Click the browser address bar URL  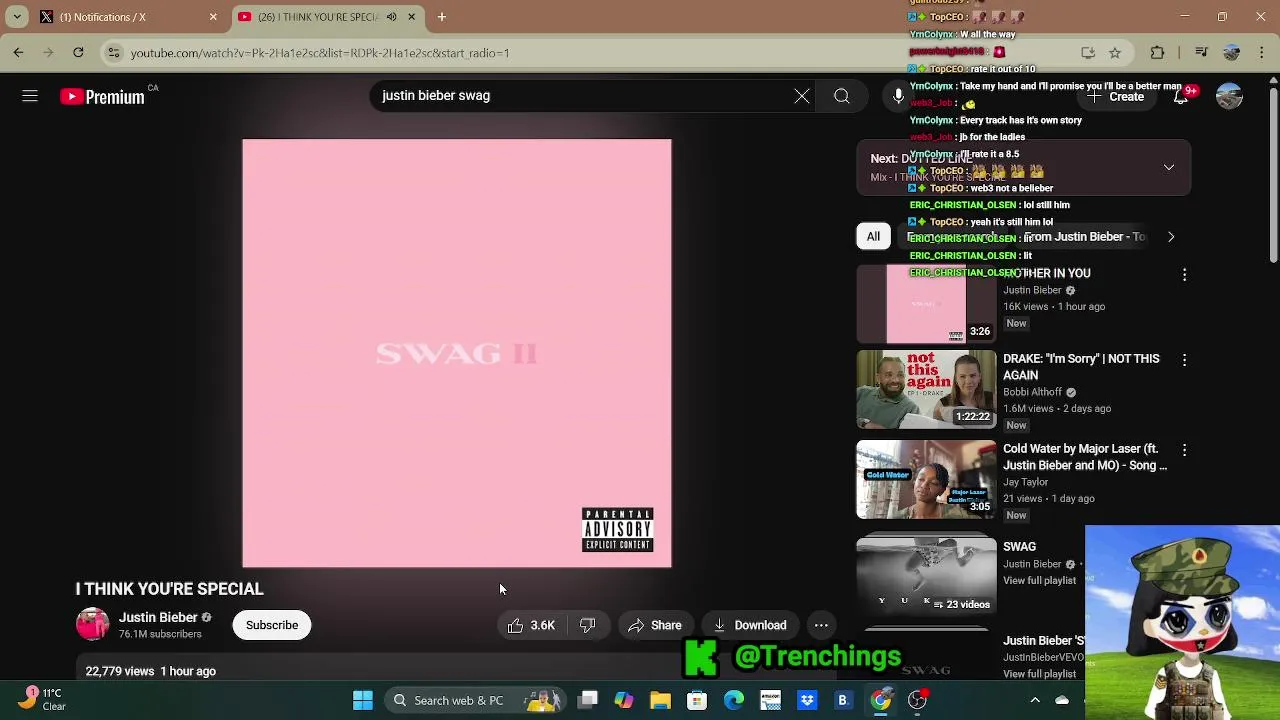tap(320, 53)
